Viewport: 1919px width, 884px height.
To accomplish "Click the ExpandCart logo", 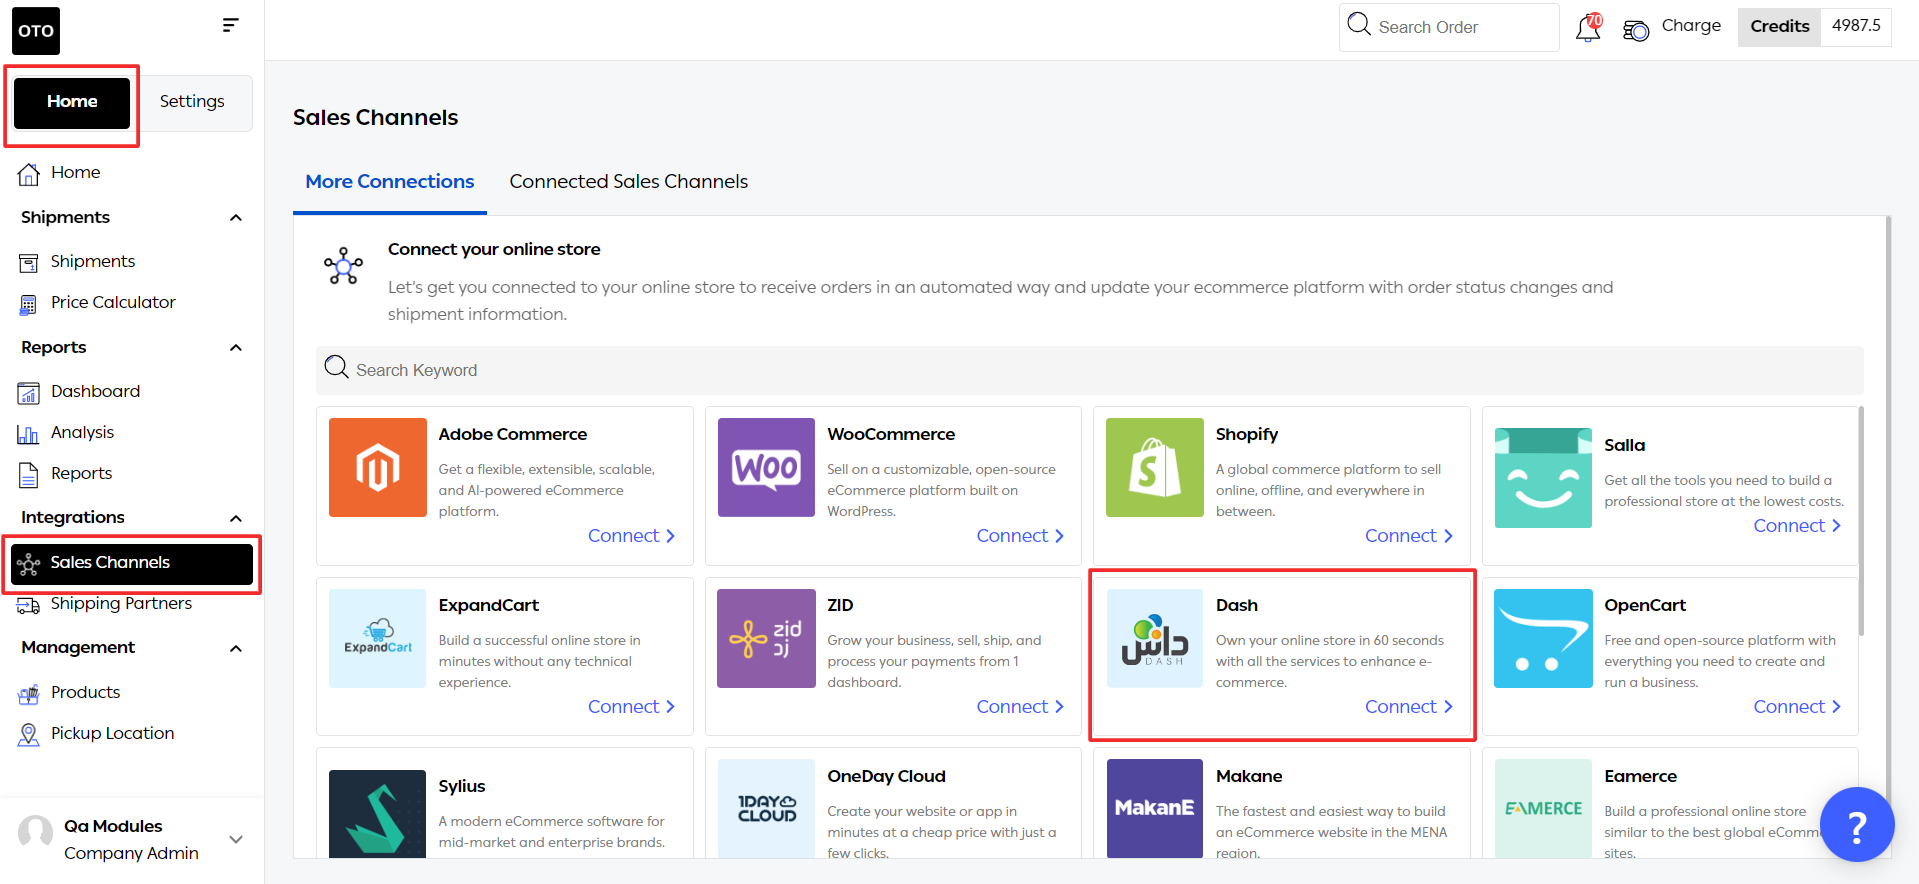I will tap(378, 638).
